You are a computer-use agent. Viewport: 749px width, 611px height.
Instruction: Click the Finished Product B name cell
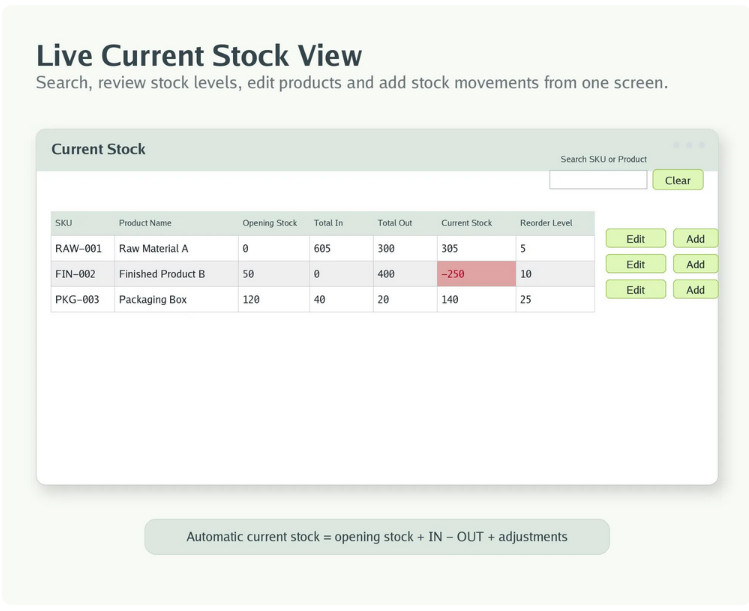(x=176, y=274)
